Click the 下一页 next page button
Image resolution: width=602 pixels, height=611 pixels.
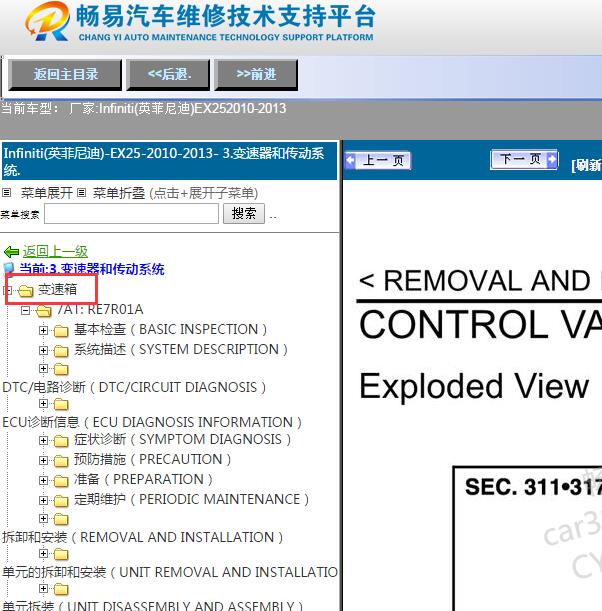click(x=524, y=159)
